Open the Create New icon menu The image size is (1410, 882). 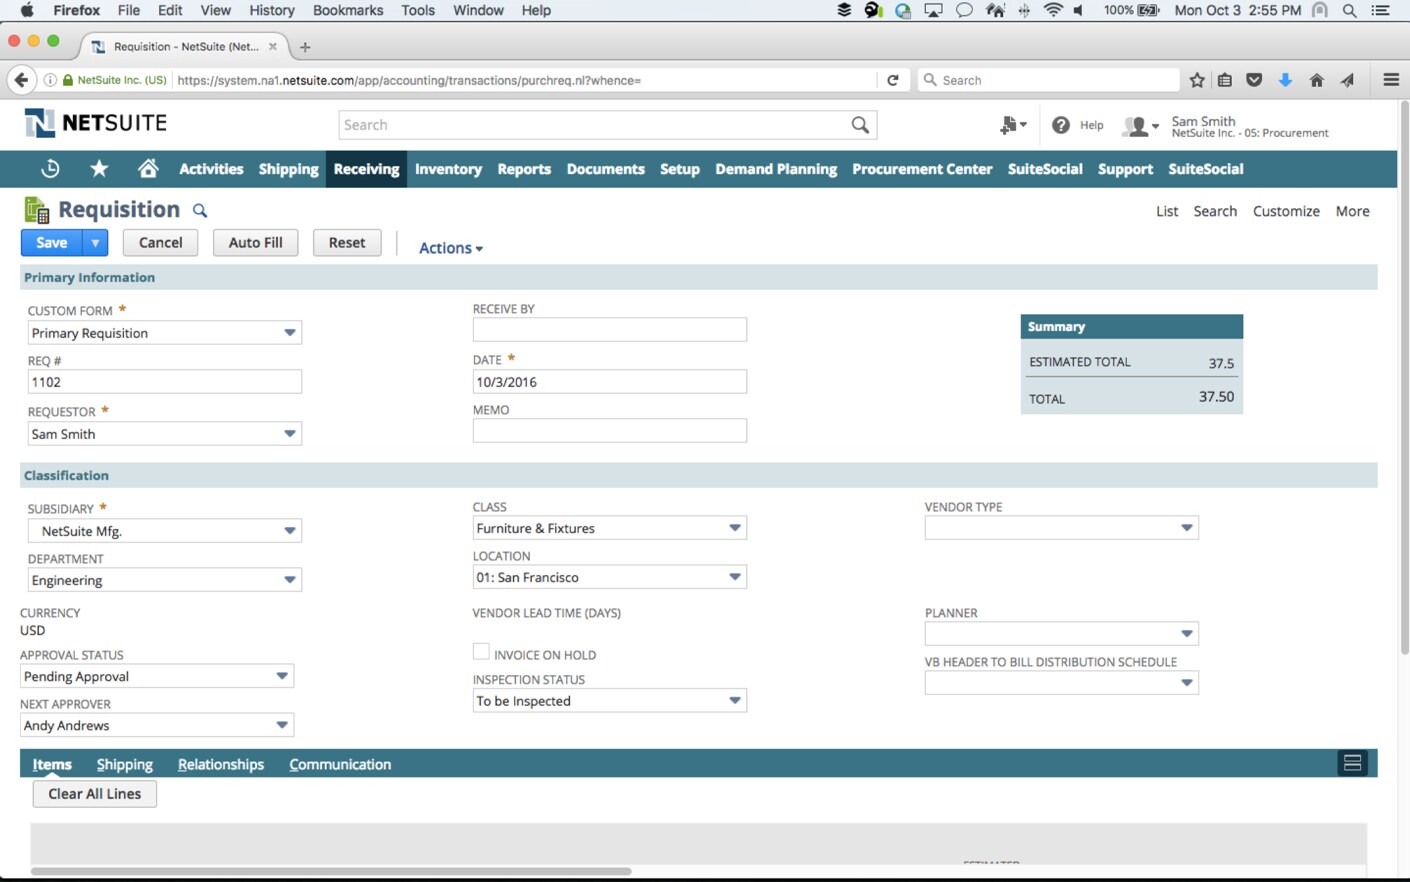pos(1012,125)
